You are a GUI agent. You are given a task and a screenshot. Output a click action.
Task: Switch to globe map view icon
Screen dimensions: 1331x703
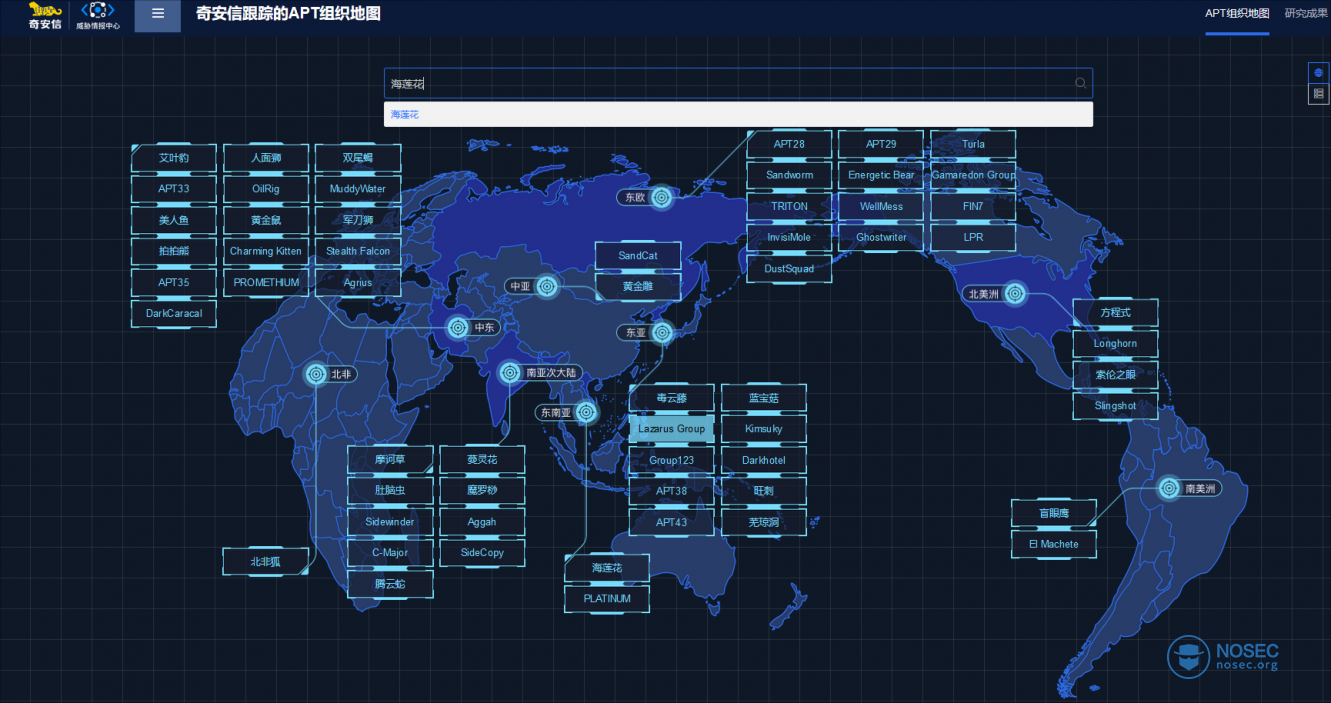coord(1318,72)
